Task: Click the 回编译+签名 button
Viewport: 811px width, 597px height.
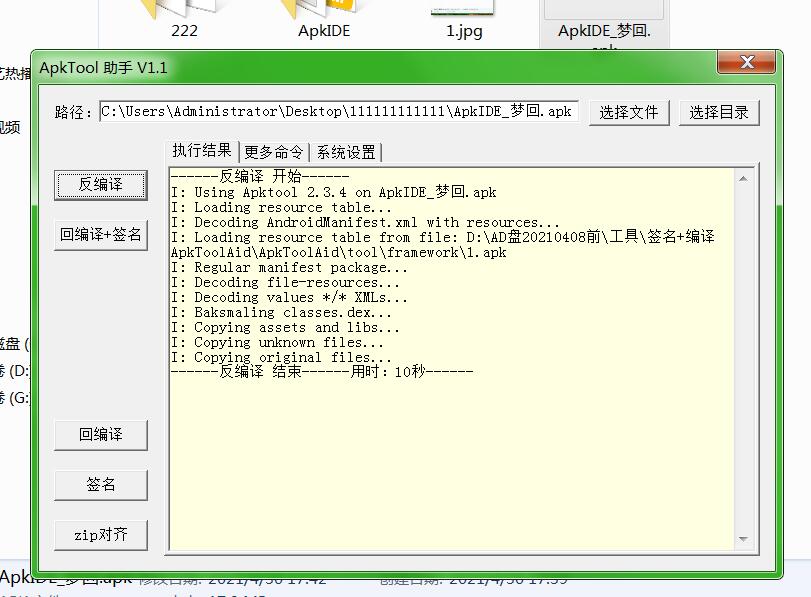Action: pos(101,235)
